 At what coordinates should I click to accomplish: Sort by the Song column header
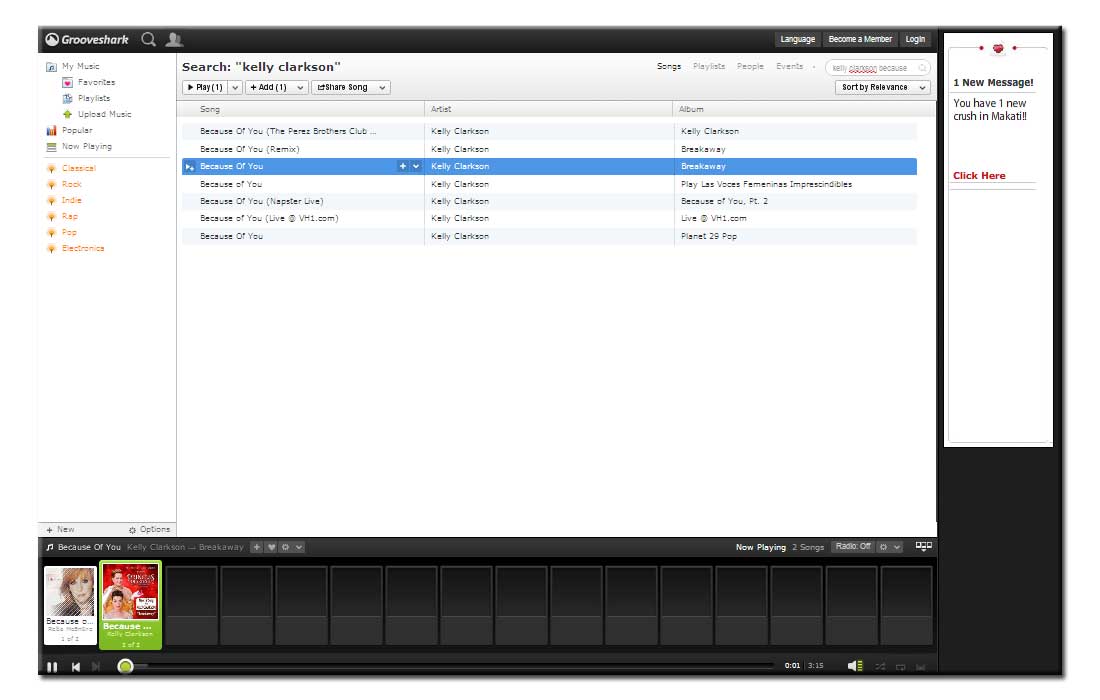(x=302, y=109)
